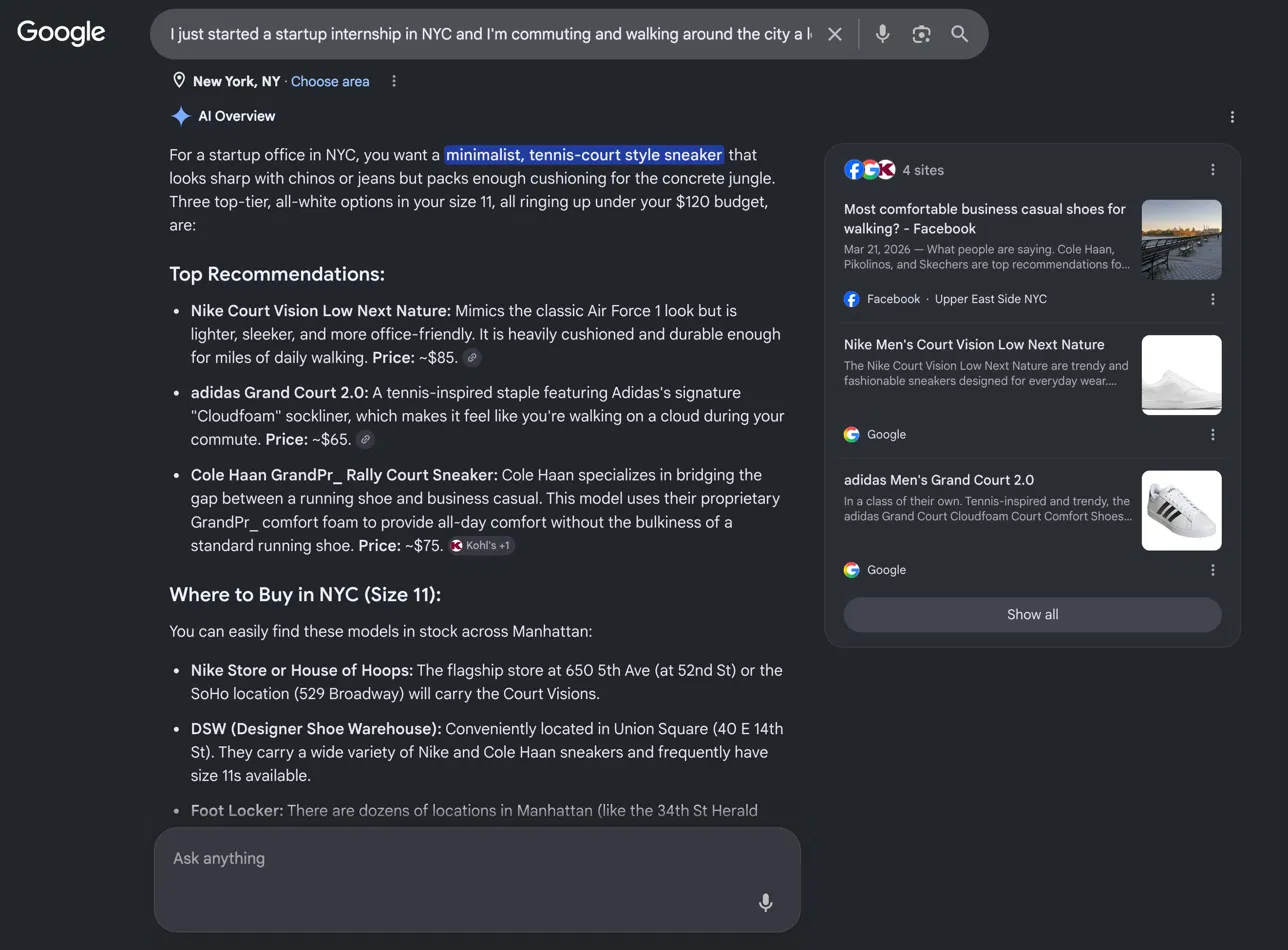Click the New York, NY location label
1288x950 pixels.
(236, 81)
